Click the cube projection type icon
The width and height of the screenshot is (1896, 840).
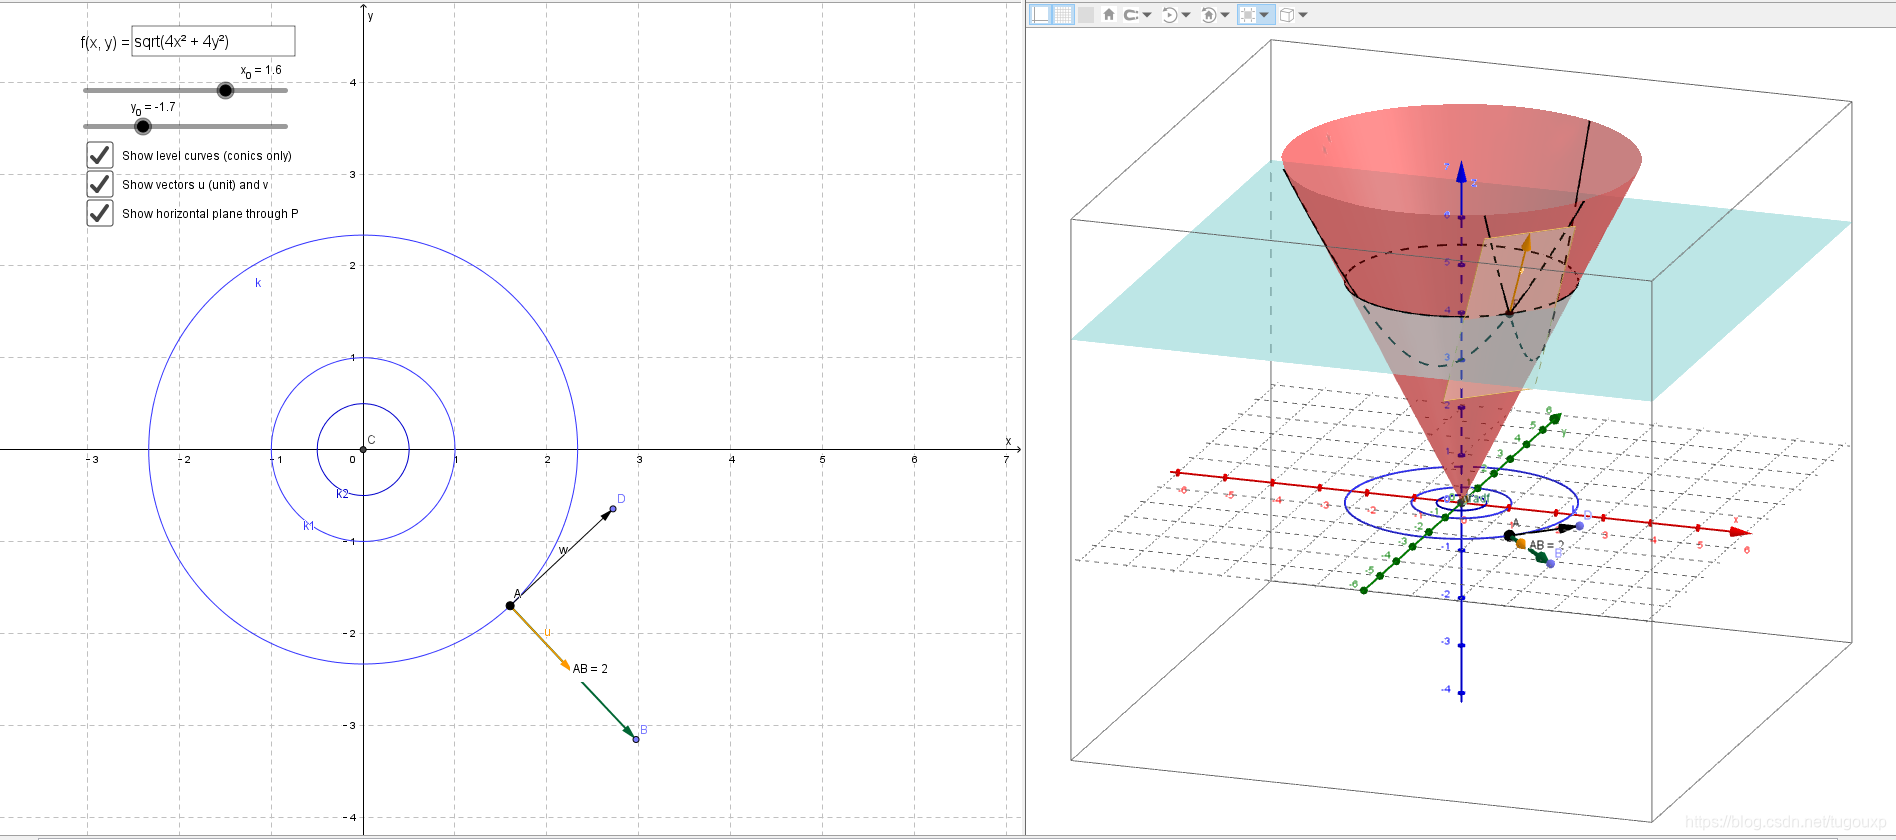(1287, 14)
